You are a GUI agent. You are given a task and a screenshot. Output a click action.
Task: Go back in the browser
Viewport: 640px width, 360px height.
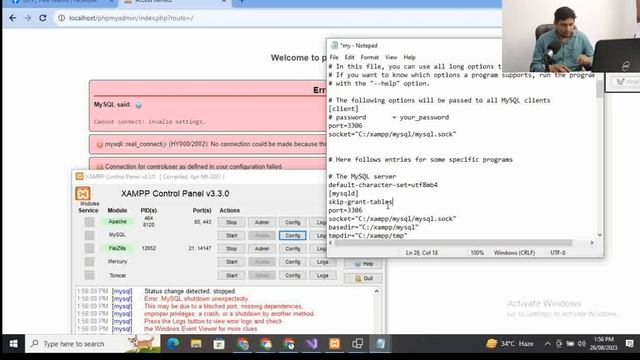[x=13, y=18]
